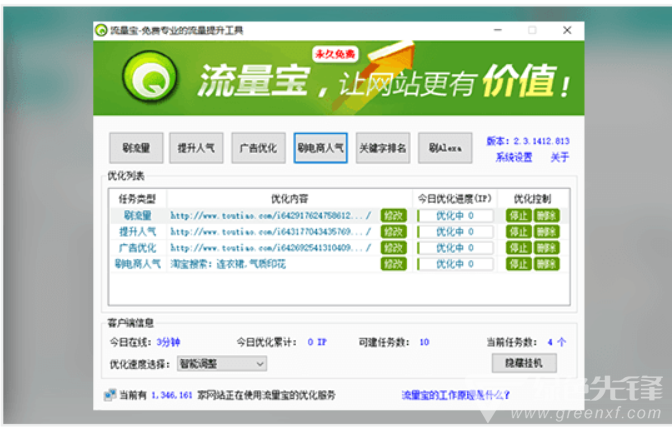This screenshot has width=672, height=427.
Task: Open the 刷流量 tab button
Action: pos(136,148)
